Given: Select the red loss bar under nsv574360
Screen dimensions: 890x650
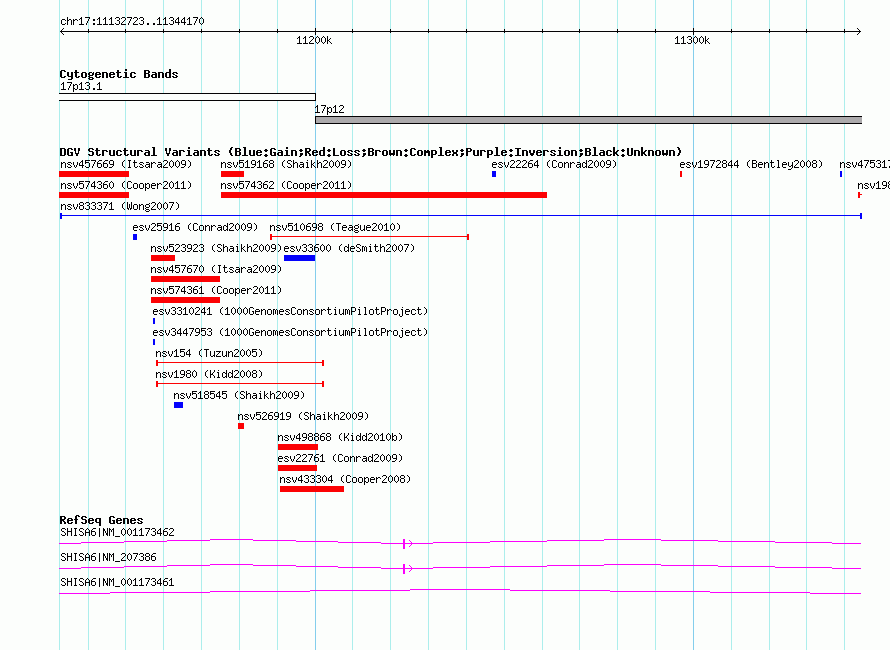Looking at the screenshot, I should click(x=94, y=195).
